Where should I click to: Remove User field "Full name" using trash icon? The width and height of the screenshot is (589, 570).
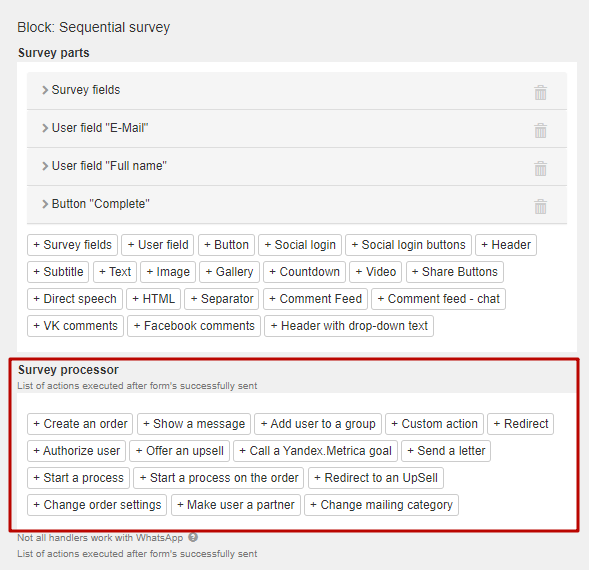(x=540, y=168)
